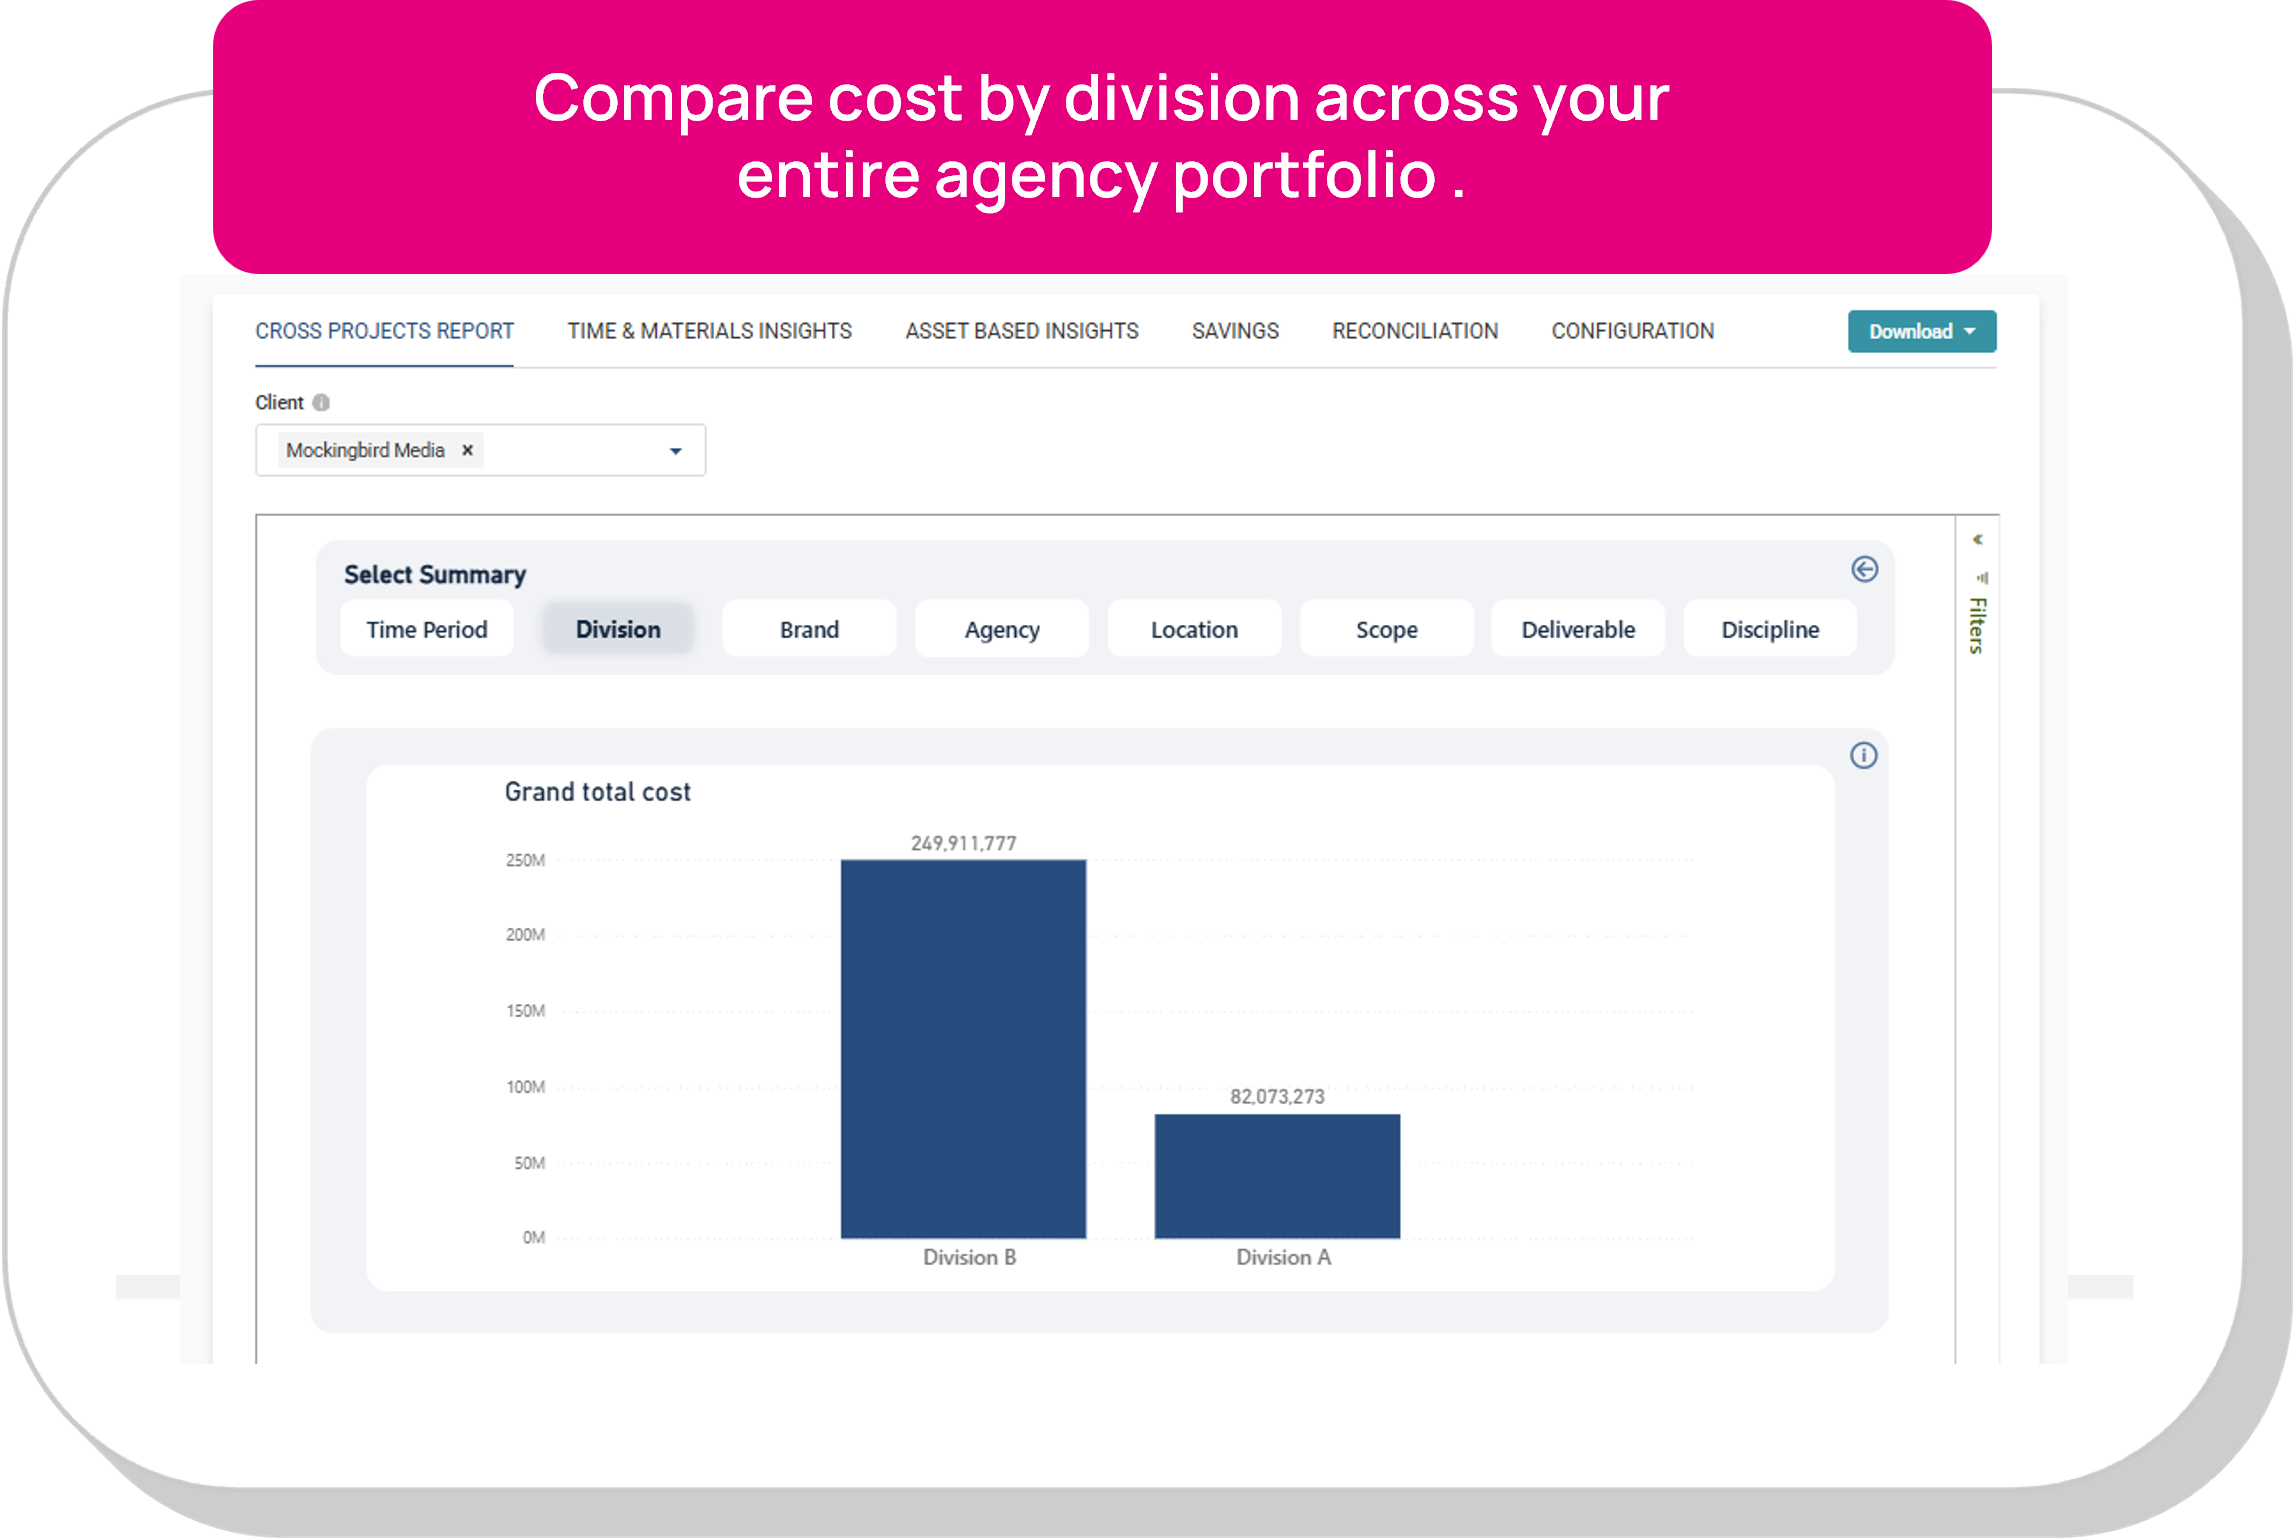Remove Mockingbird Media client tag
2295x1540 pixels.
point(467,450)
